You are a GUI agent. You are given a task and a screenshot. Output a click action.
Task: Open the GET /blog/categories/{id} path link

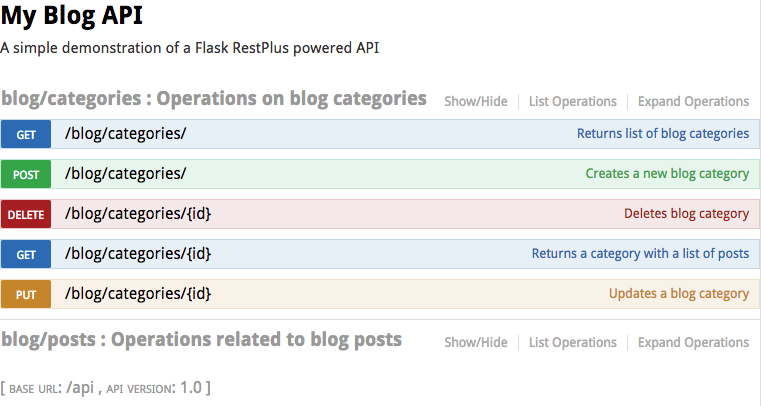click(138, 254)
